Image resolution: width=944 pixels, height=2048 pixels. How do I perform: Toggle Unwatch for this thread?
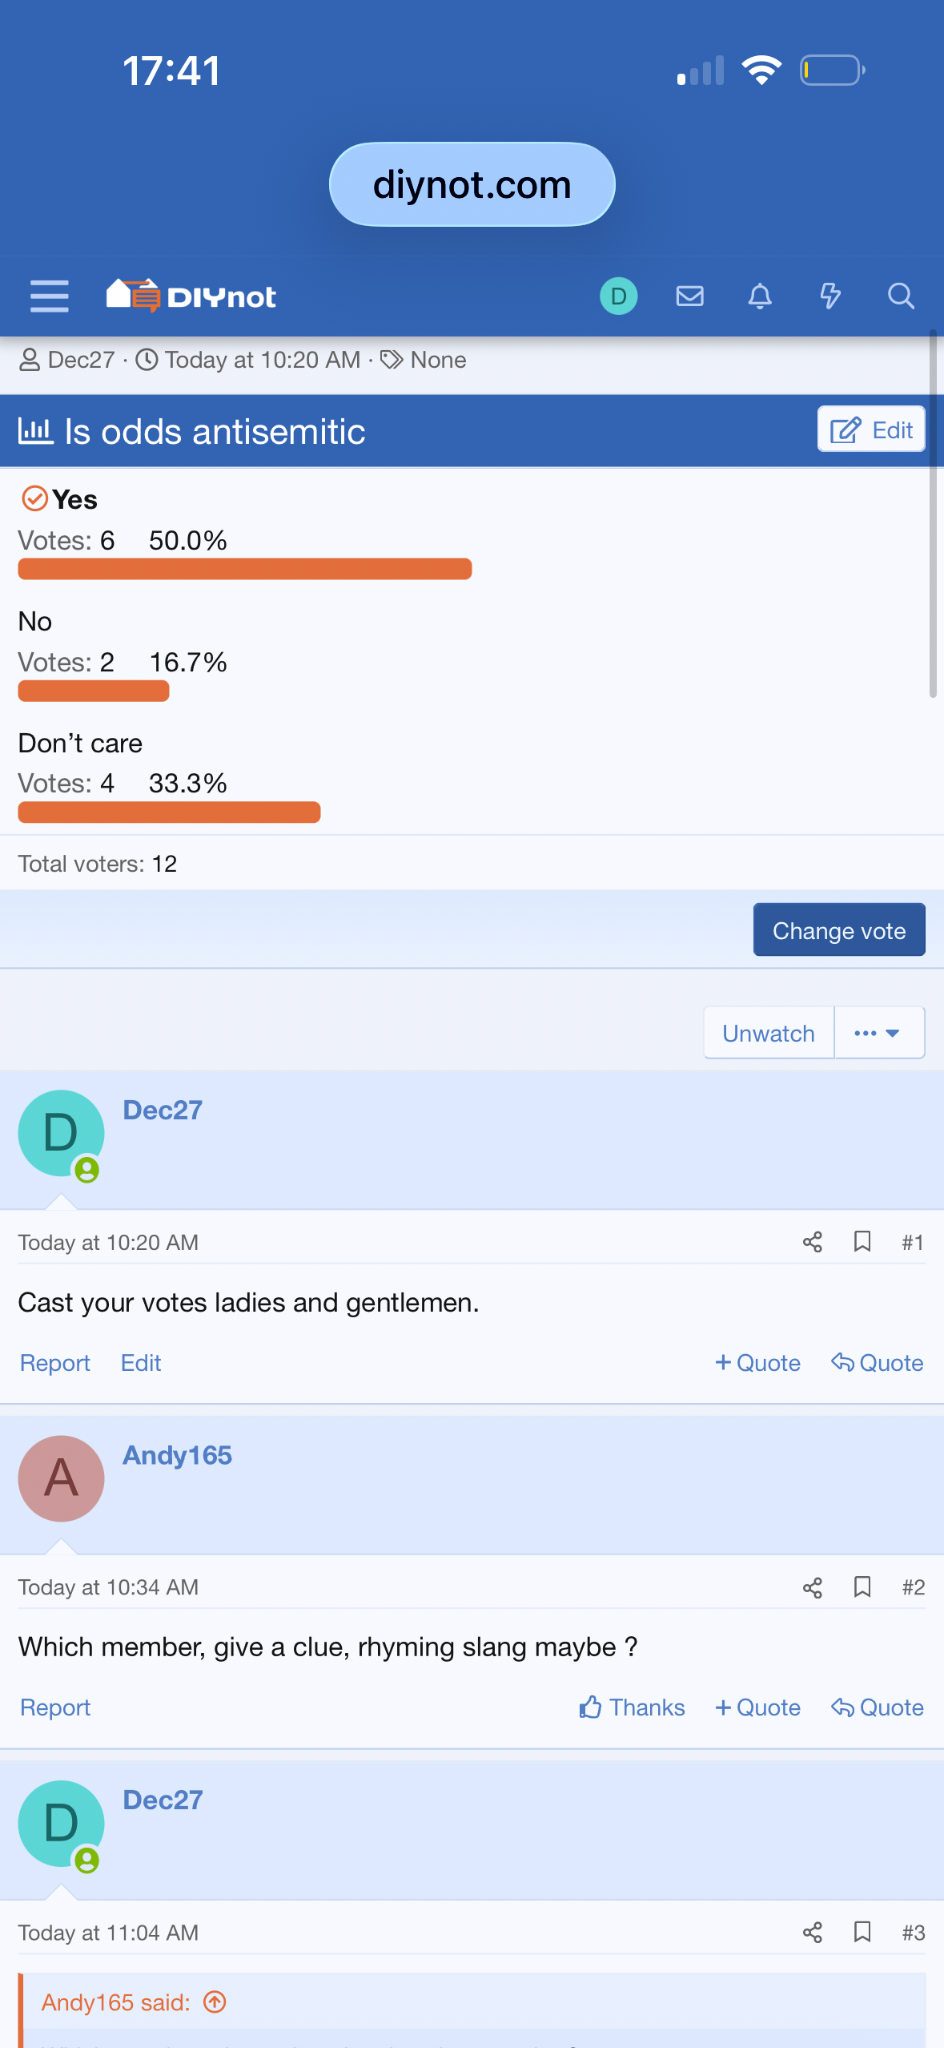click(768, 1033)
